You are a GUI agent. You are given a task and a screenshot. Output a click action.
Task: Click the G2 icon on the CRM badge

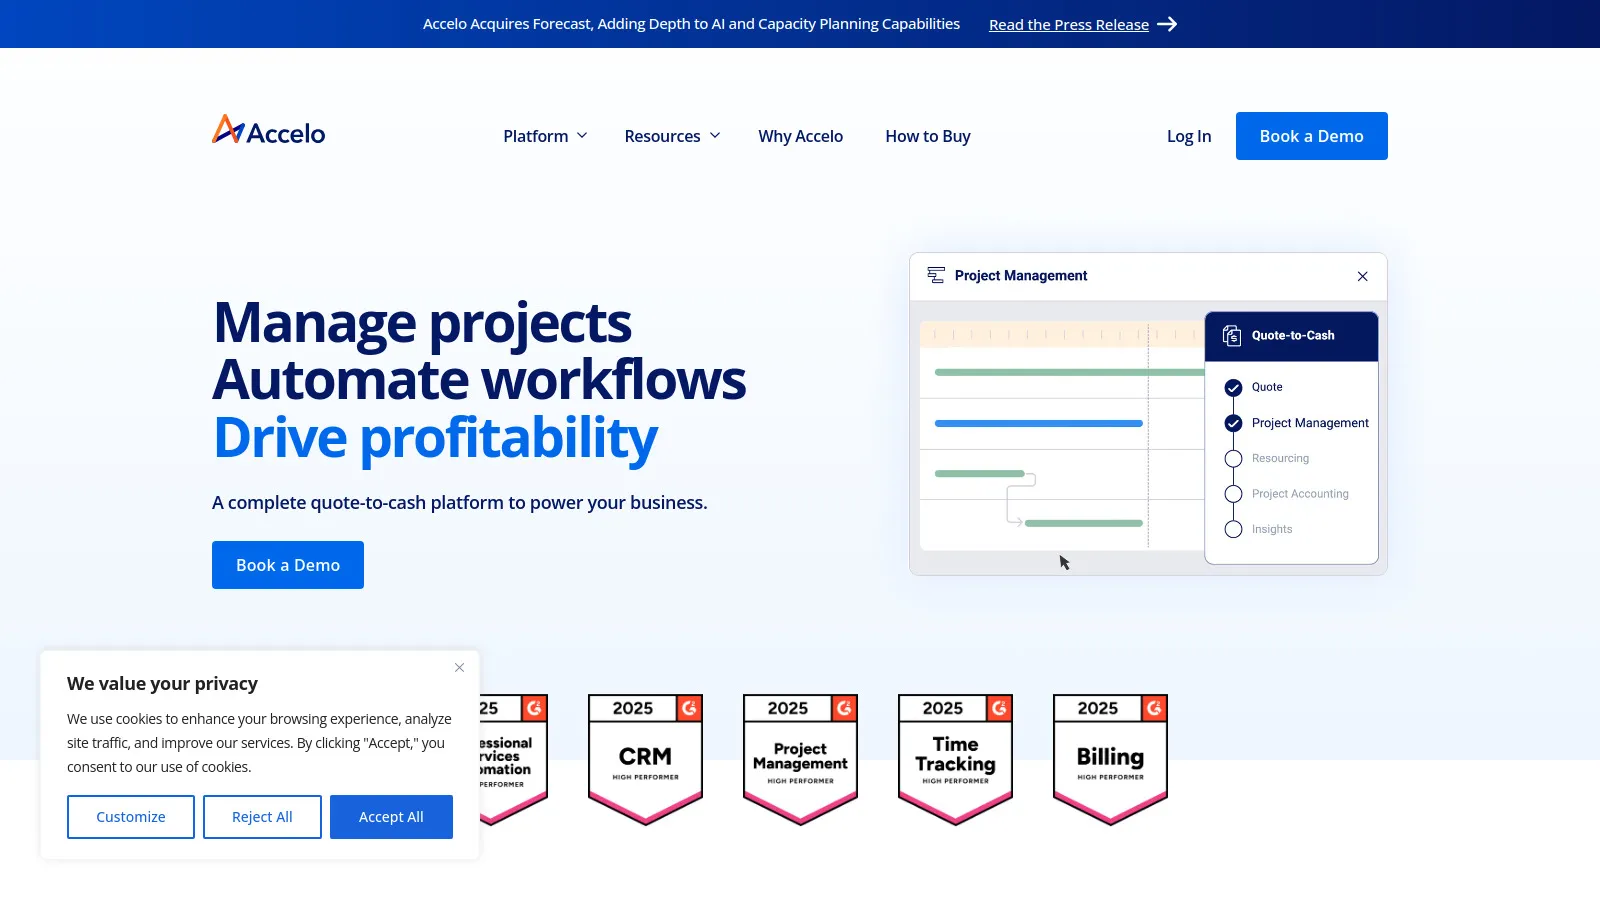coord(690,708)
